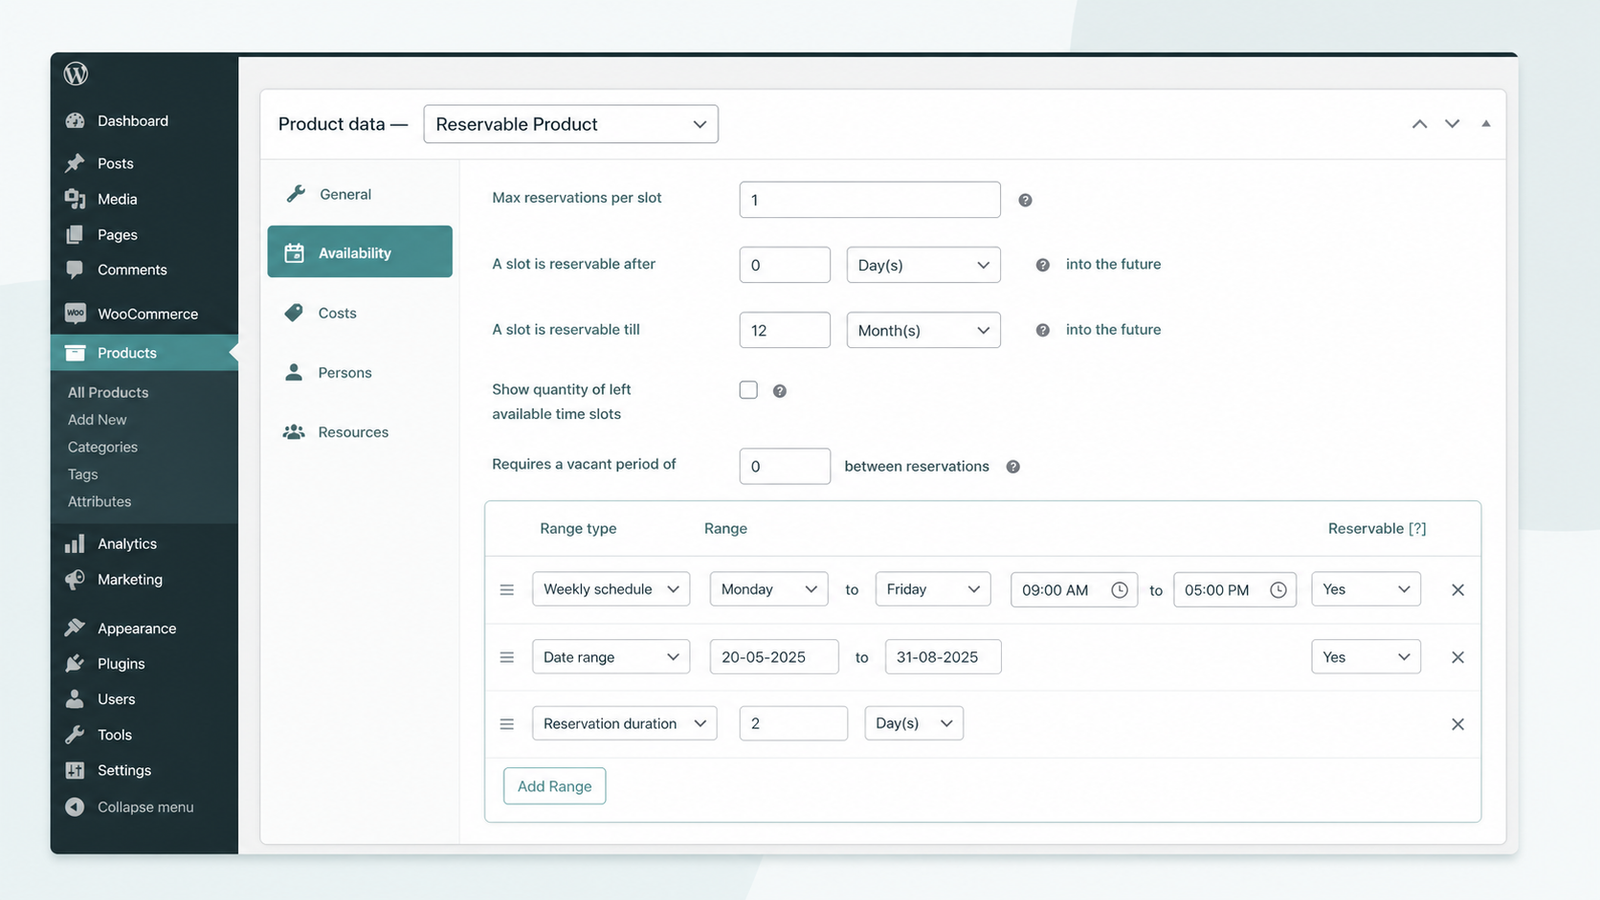
Task: Click the Plugins plug icon
Action: (x=75, y=664)
